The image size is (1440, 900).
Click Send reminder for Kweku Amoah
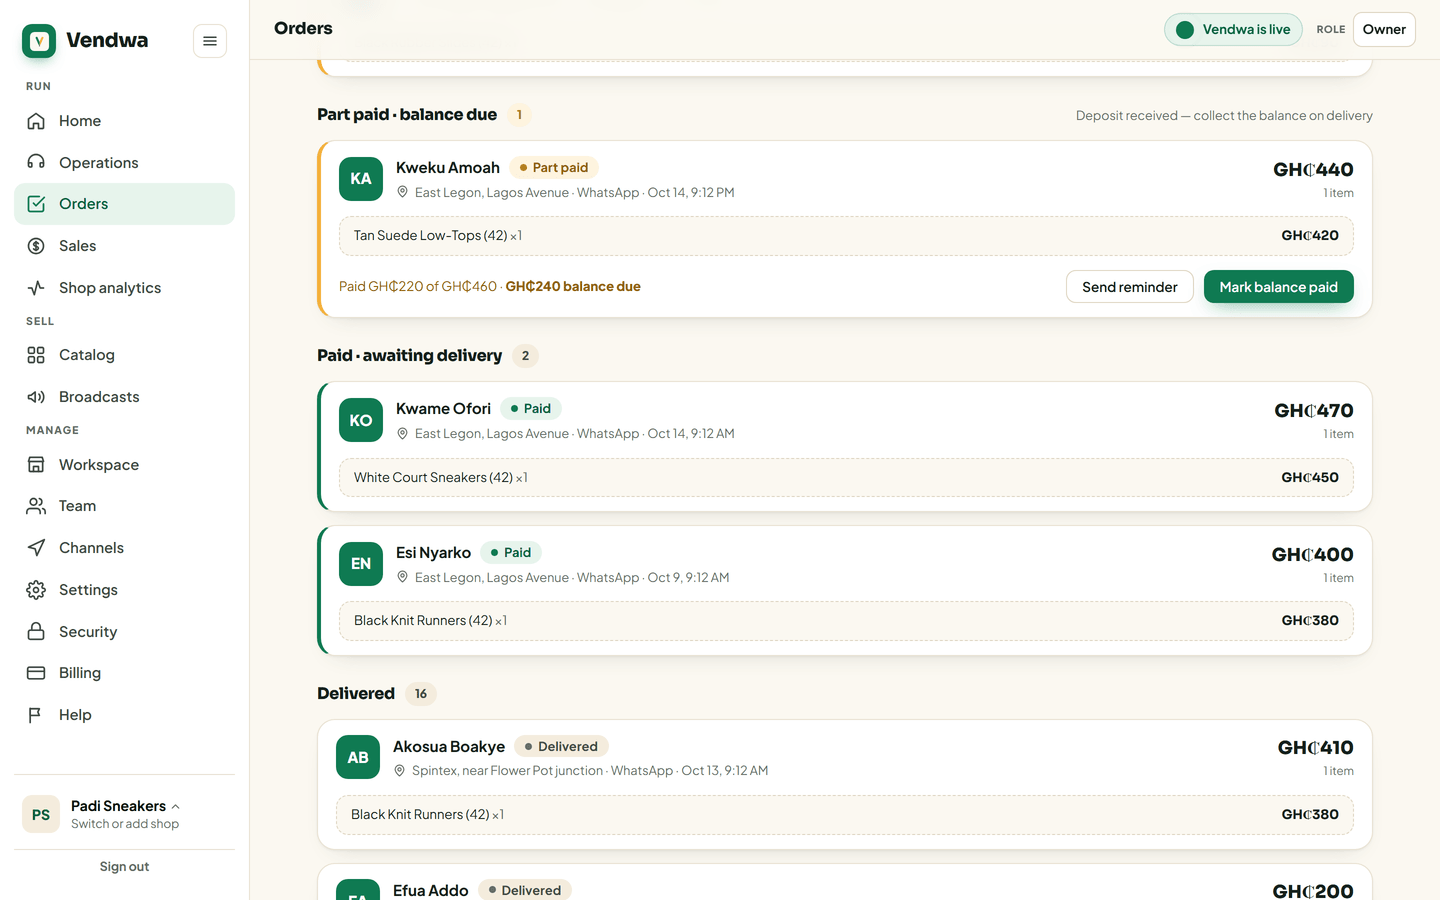(x=1130, y=287)
